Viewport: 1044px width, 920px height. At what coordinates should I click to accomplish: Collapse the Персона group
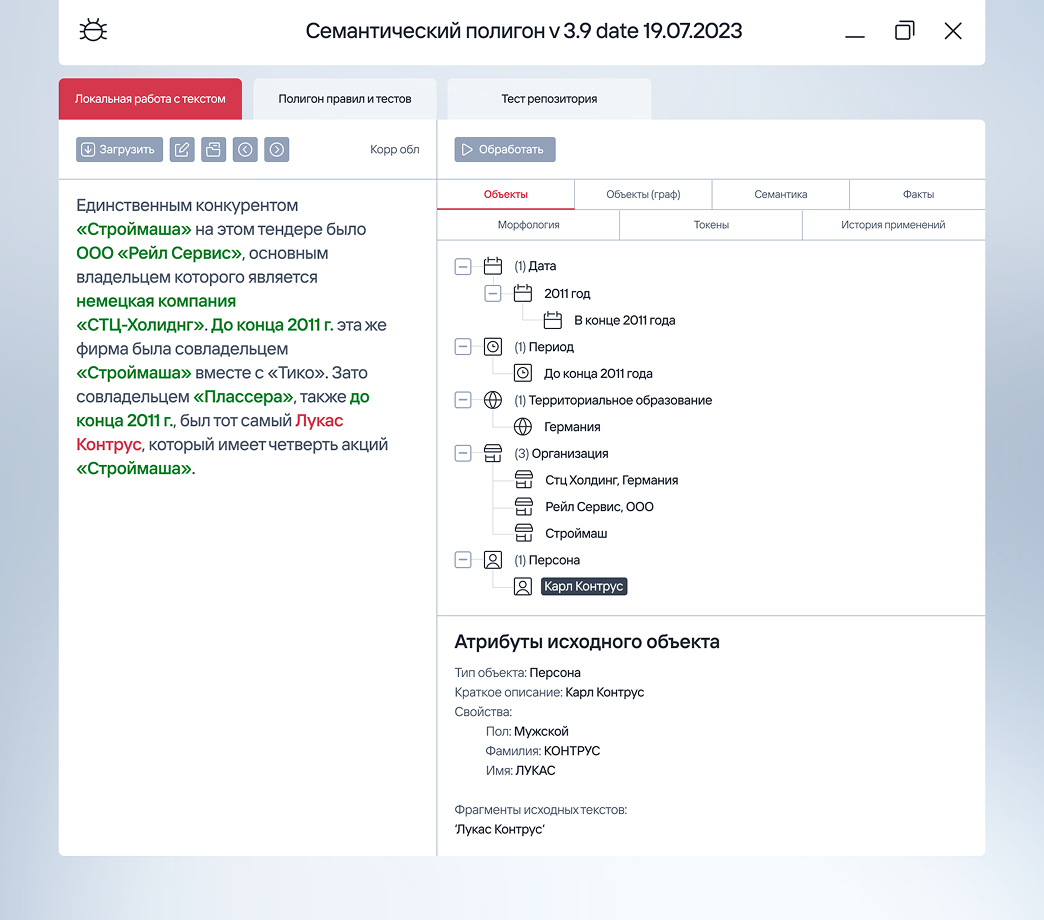click(462, 560)
